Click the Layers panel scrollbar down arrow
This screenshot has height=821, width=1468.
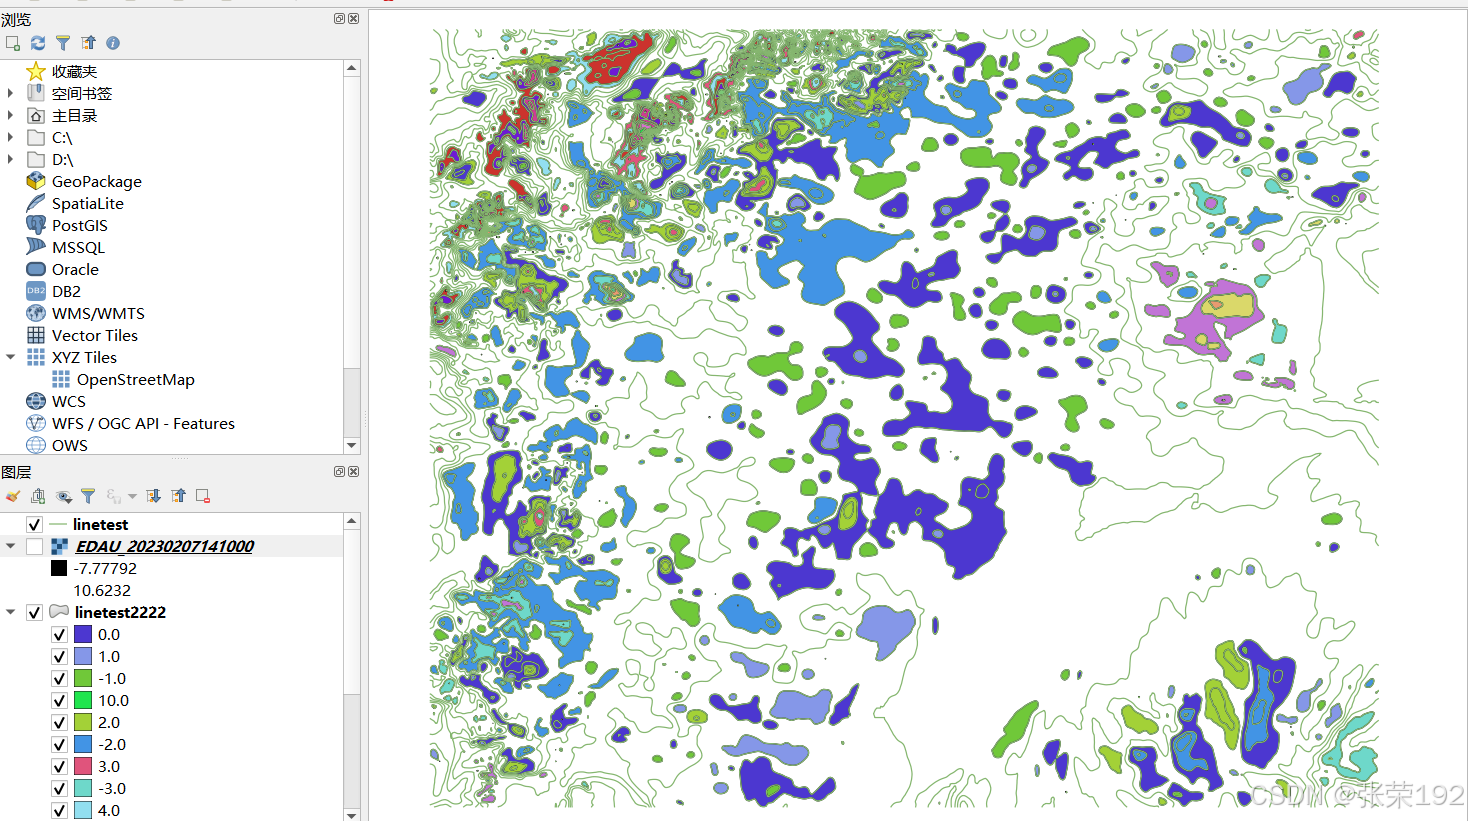point(352,813)
